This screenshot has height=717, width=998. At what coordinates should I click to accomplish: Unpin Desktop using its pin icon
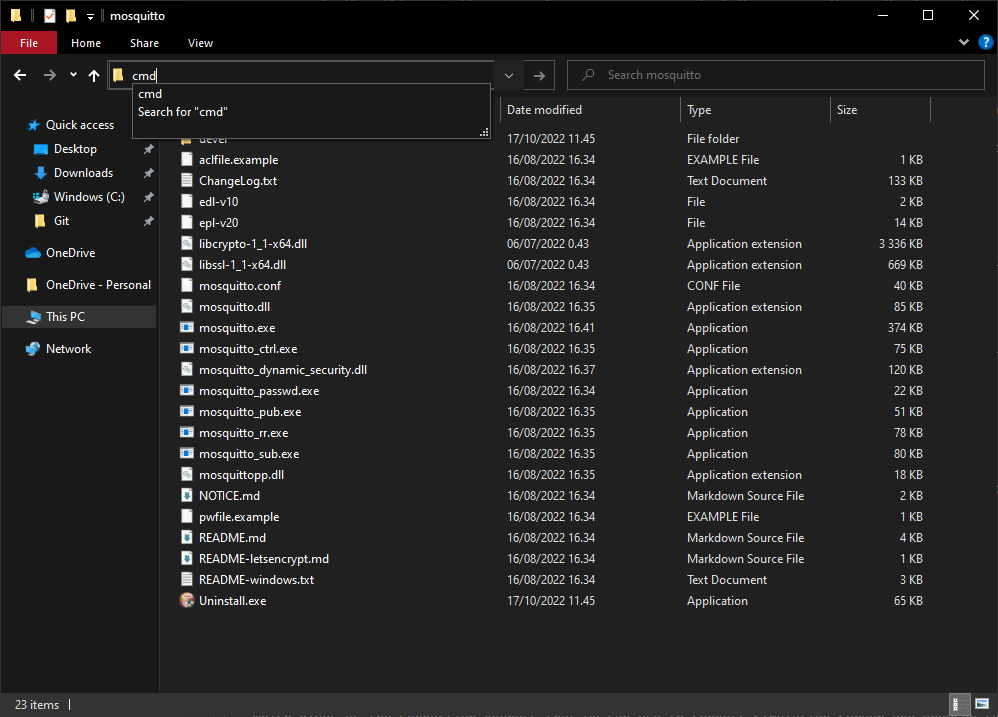coord(148,149)
